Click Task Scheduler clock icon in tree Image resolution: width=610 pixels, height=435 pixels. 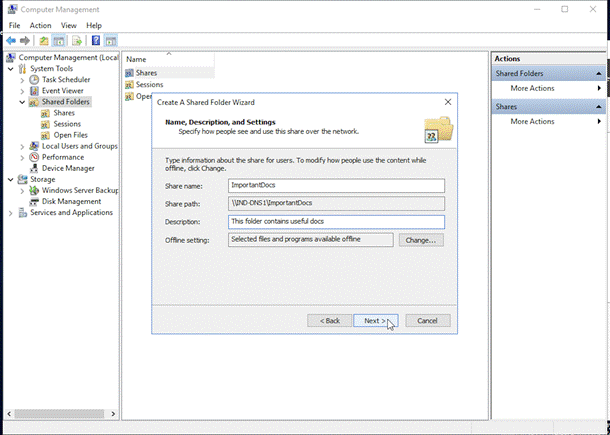click(34, 80)
